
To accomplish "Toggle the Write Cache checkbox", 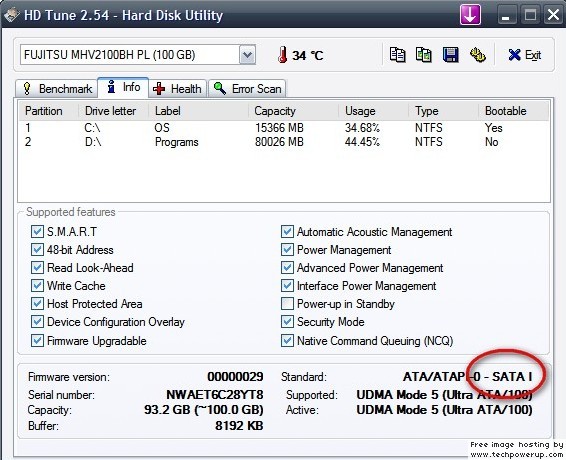I will pyautogui.click(x=37, y=286).
